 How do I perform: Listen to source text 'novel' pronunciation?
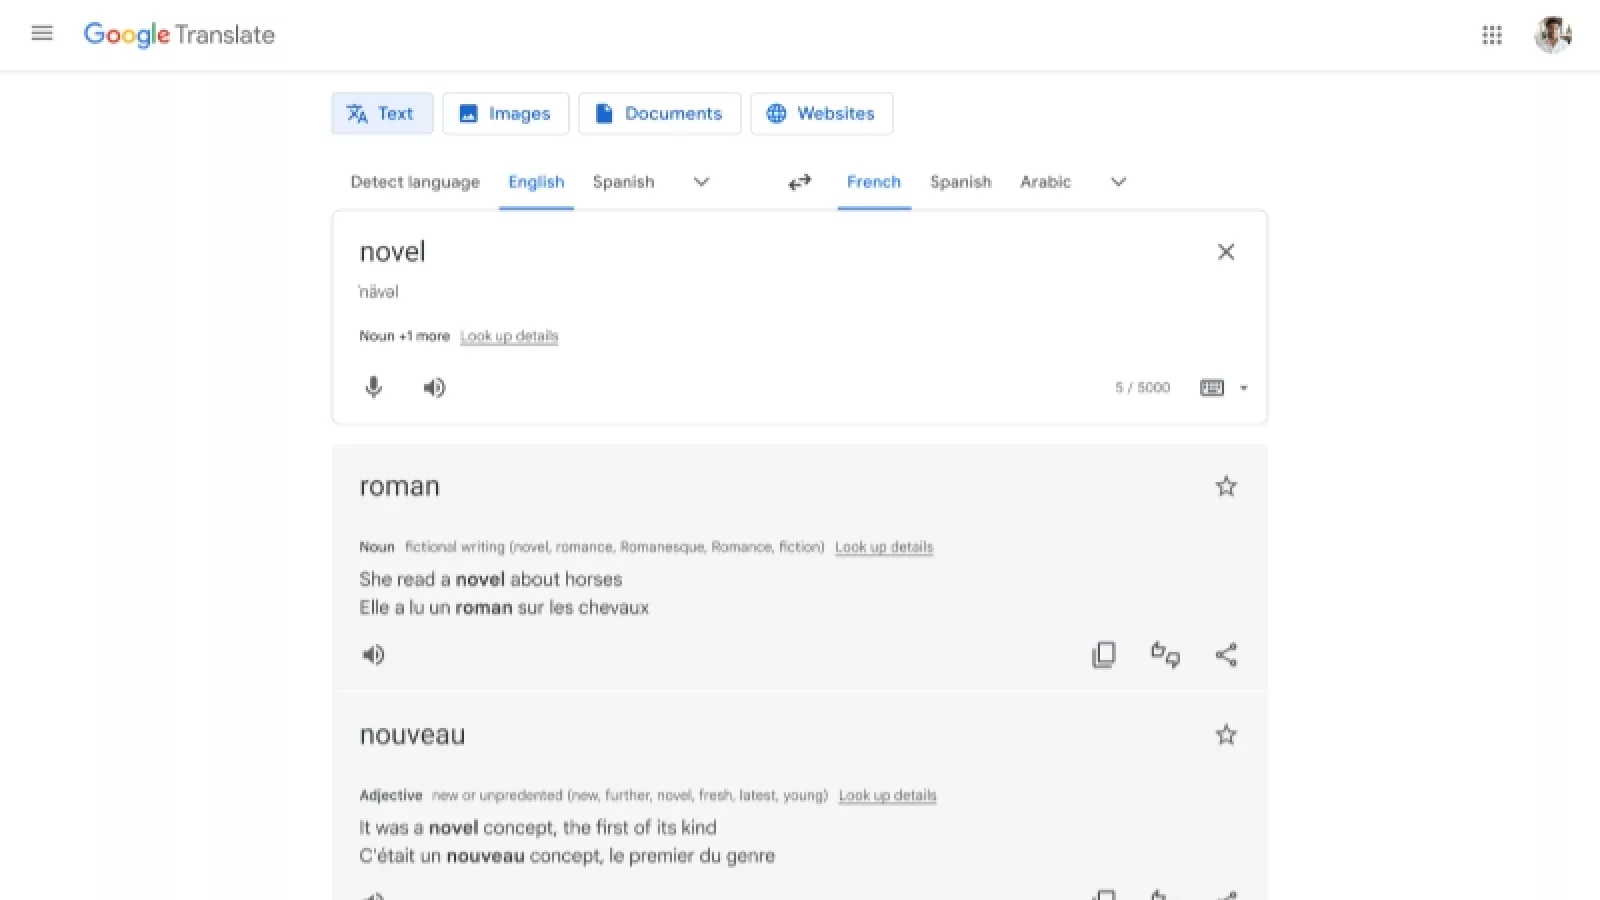[x=434, y=387]
